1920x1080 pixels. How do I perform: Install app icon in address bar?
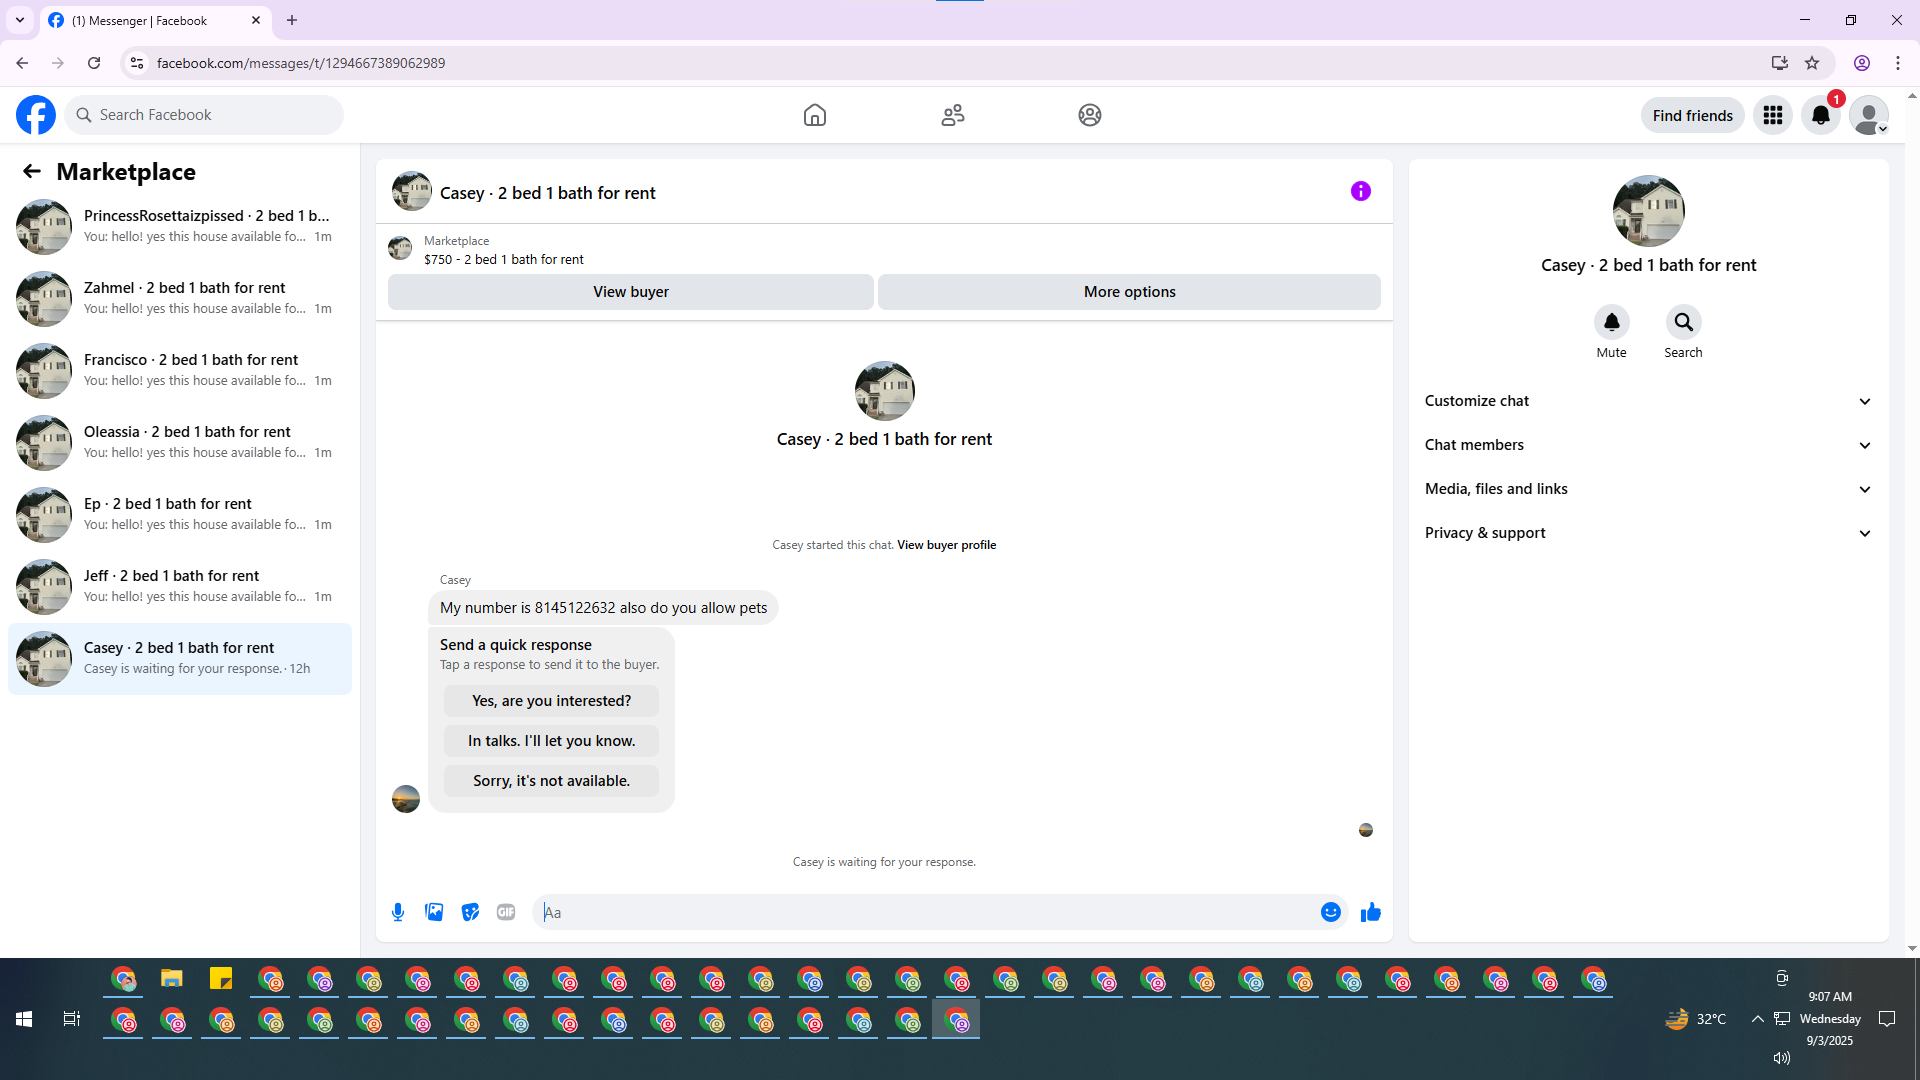tap(1780, 63)
